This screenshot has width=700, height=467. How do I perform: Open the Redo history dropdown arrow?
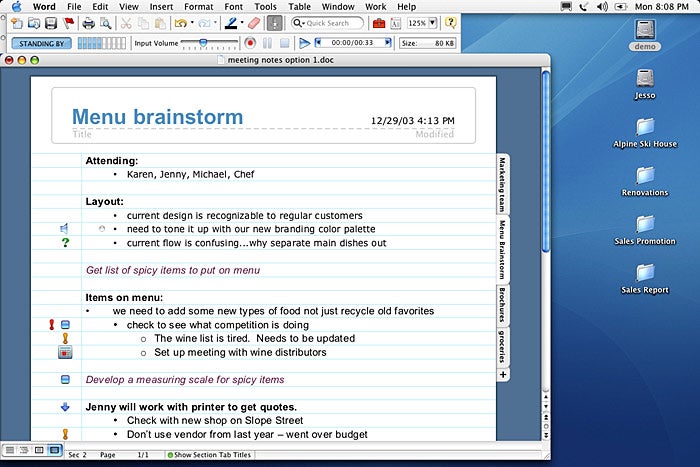pos(215,22)
